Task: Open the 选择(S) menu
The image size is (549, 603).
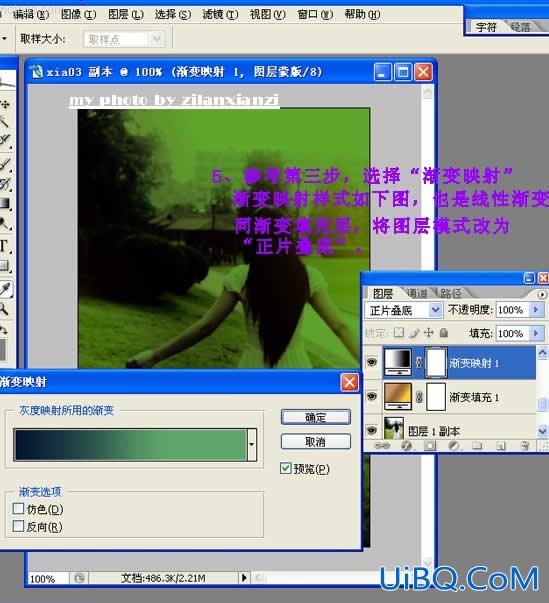Action: pos(173,15)
